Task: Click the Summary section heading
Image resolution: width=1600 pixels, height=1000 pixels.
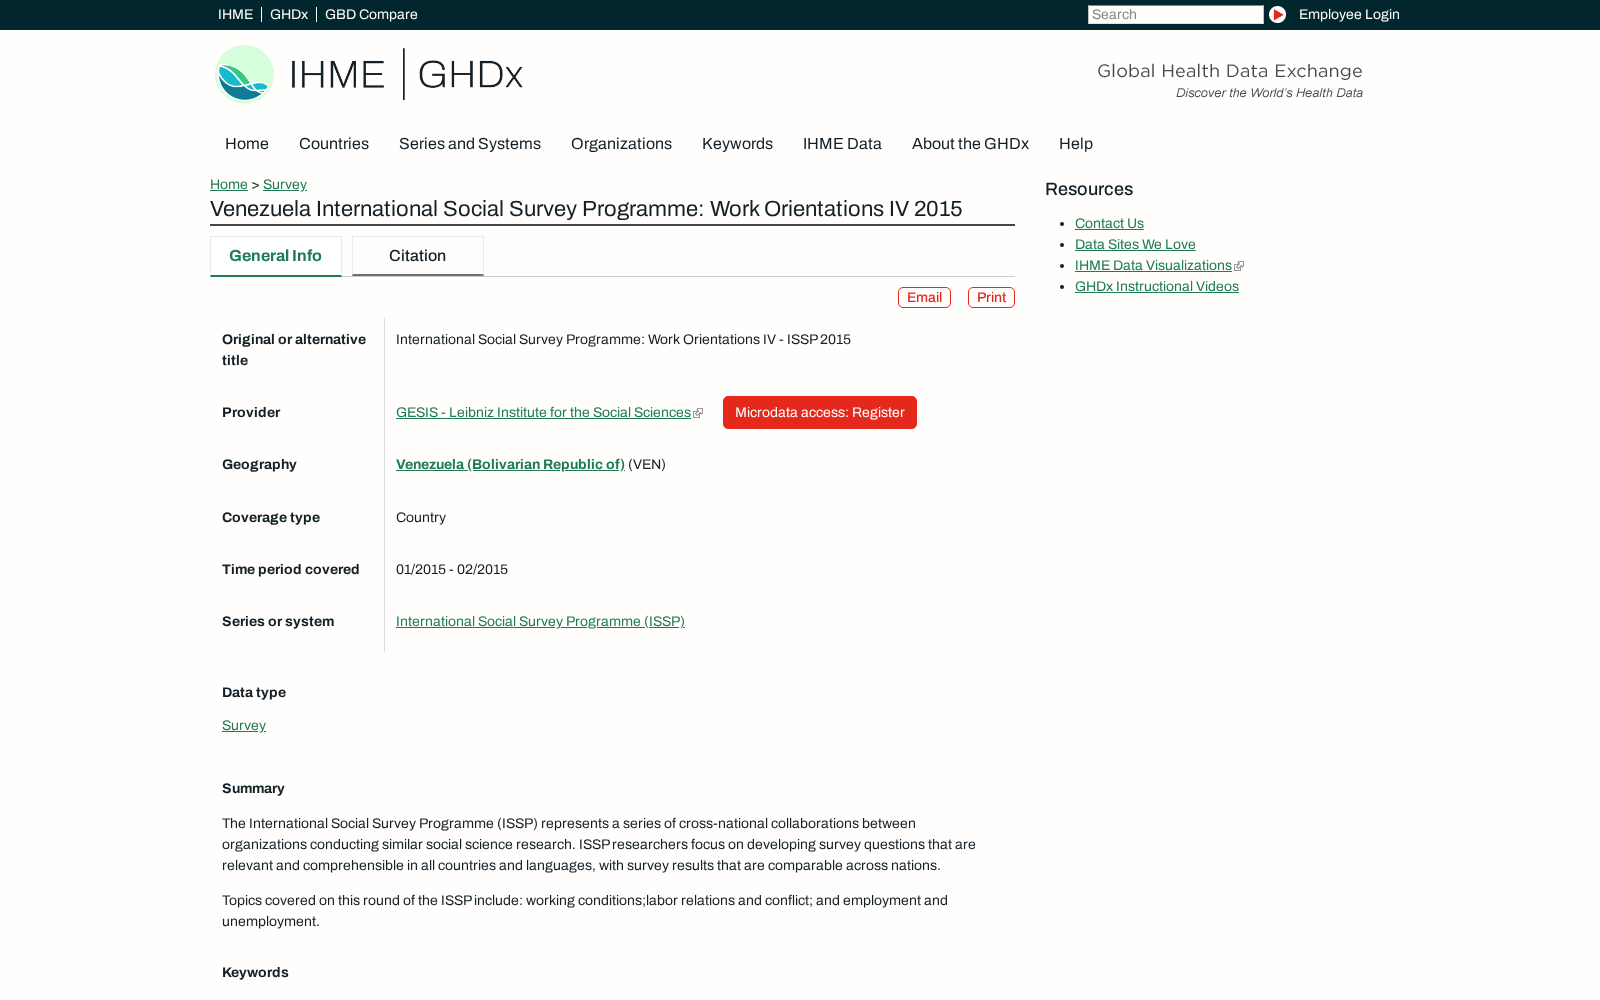Action: pos(253,789)
